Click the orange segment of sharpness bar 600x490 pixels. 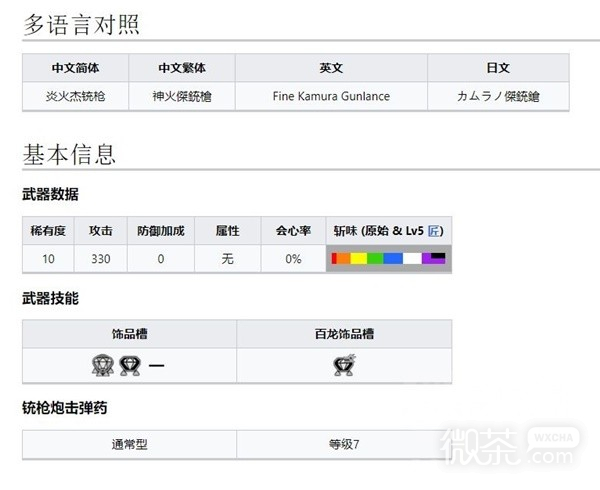pos(344,258)
